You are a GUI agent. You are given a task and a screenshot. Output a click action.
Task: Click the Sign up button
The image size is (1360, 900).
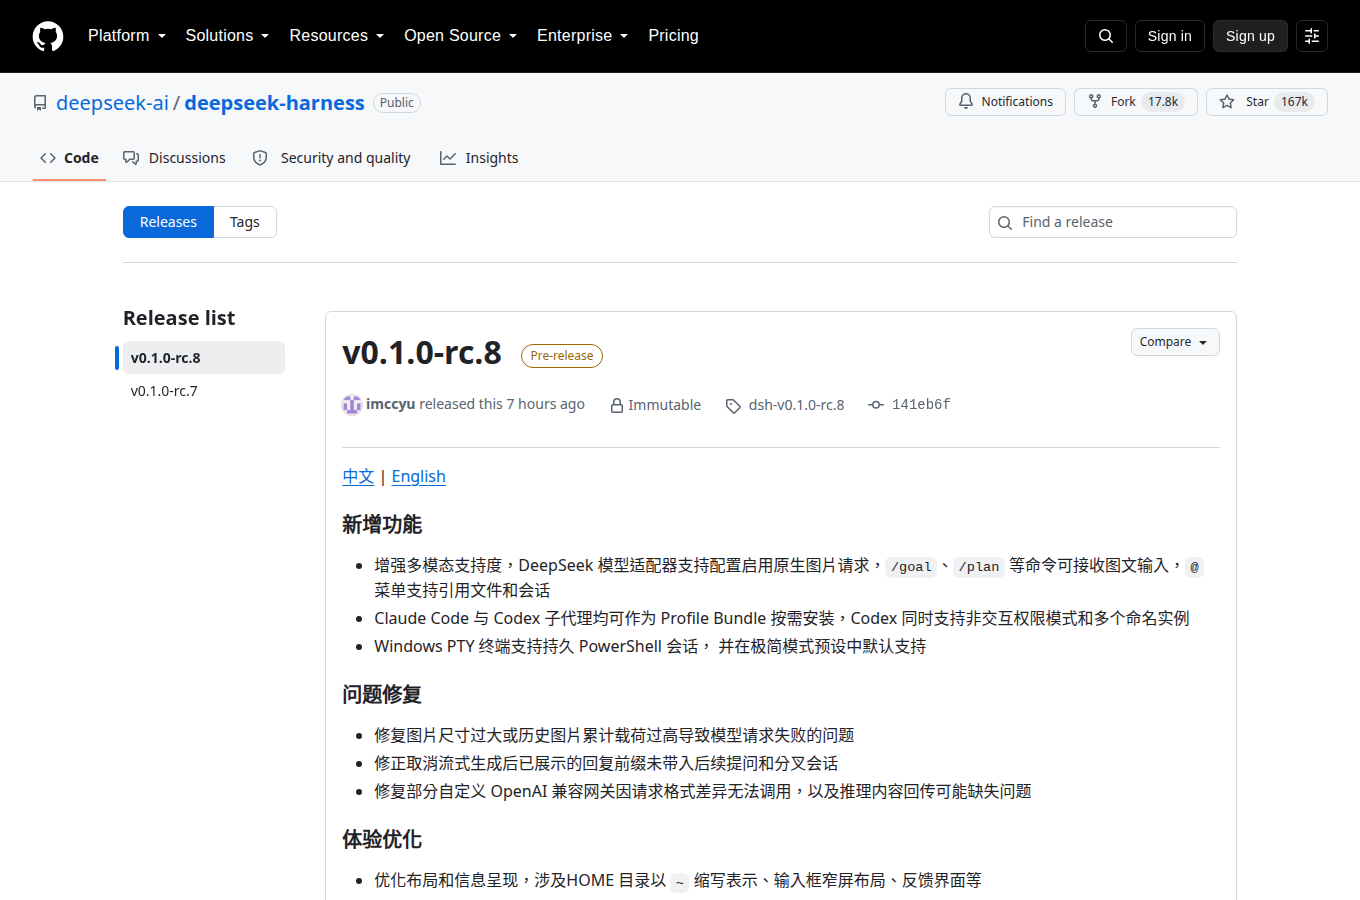click(1250, 36)
